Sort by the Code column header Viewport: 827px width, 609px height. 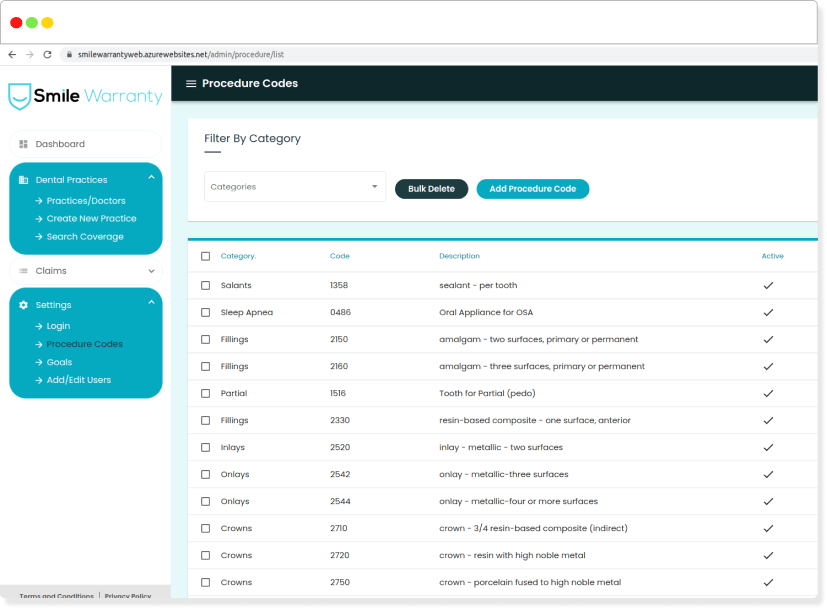340,256
